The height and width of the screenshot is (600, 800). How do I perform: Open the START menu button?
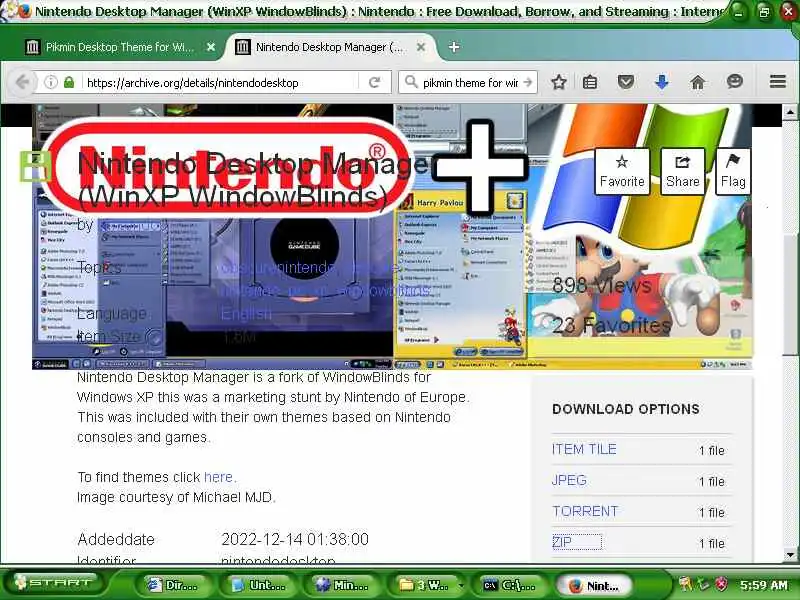[x=55, y=582]
